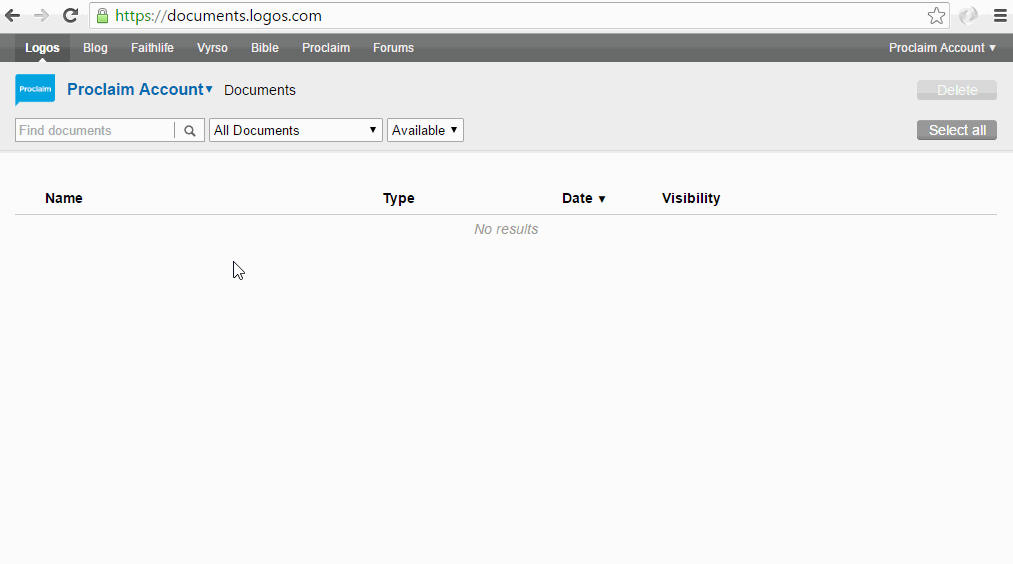Click the Visibility column header

[691, 198]
